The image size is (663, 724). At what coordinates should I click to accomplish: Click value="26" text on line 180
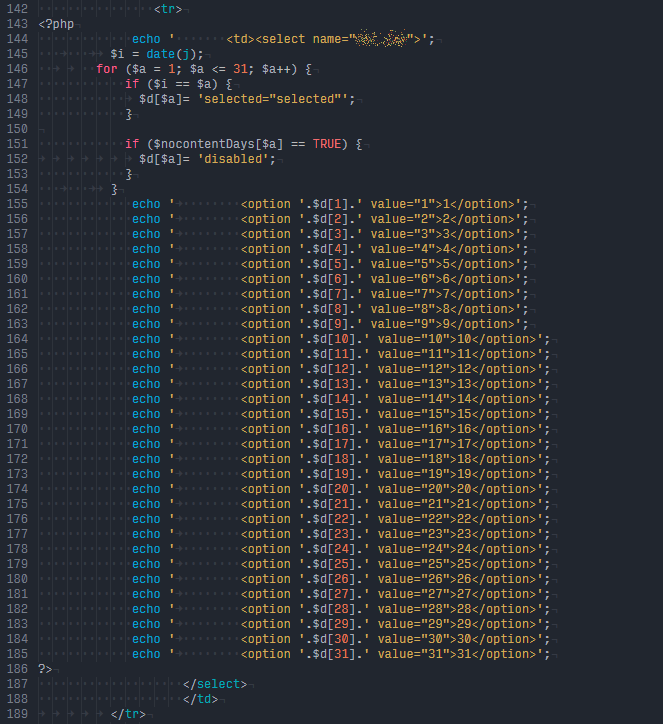tap(414, 579)
